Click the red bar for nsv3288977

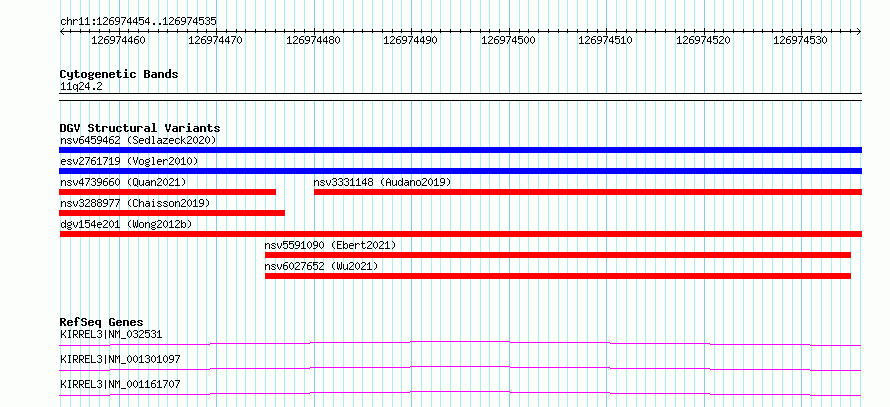click(x=172, y=213)
